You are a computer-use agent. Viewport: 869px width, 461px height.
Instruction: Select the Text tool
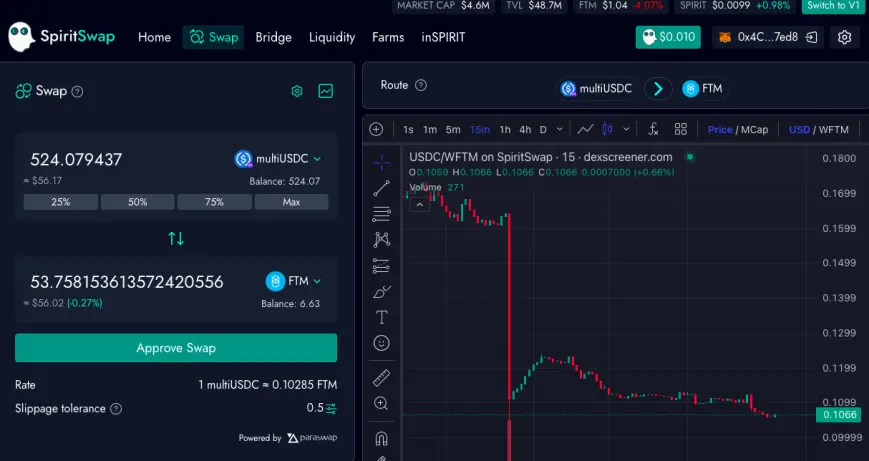(x=381, y=317)
